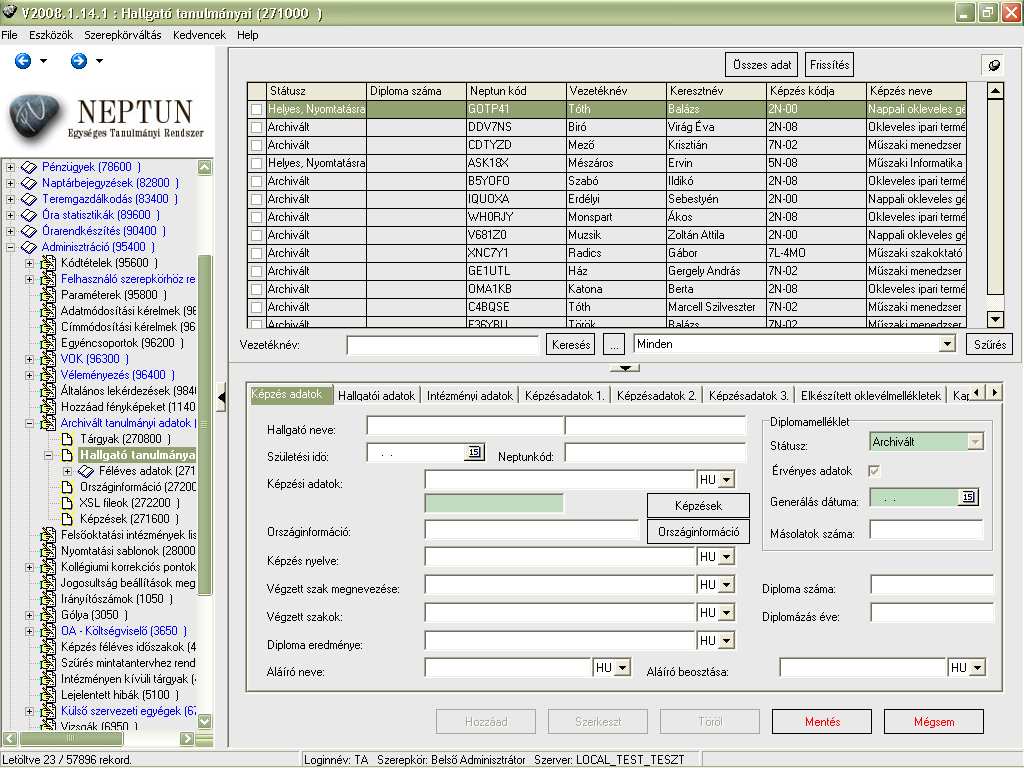1024x768 pixels.
Task: Click the blue back navigation arrow
Action: [x=23, y=61]
